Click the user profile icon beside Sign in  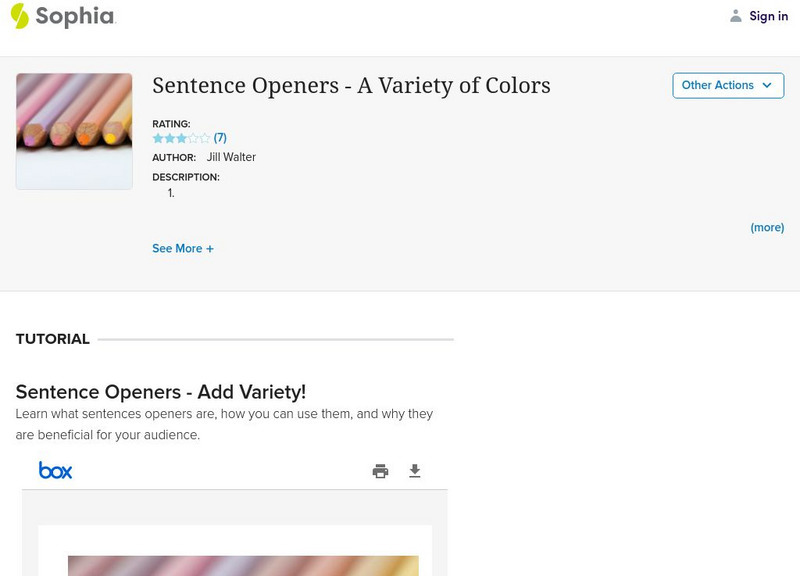[x=736, y=16]
